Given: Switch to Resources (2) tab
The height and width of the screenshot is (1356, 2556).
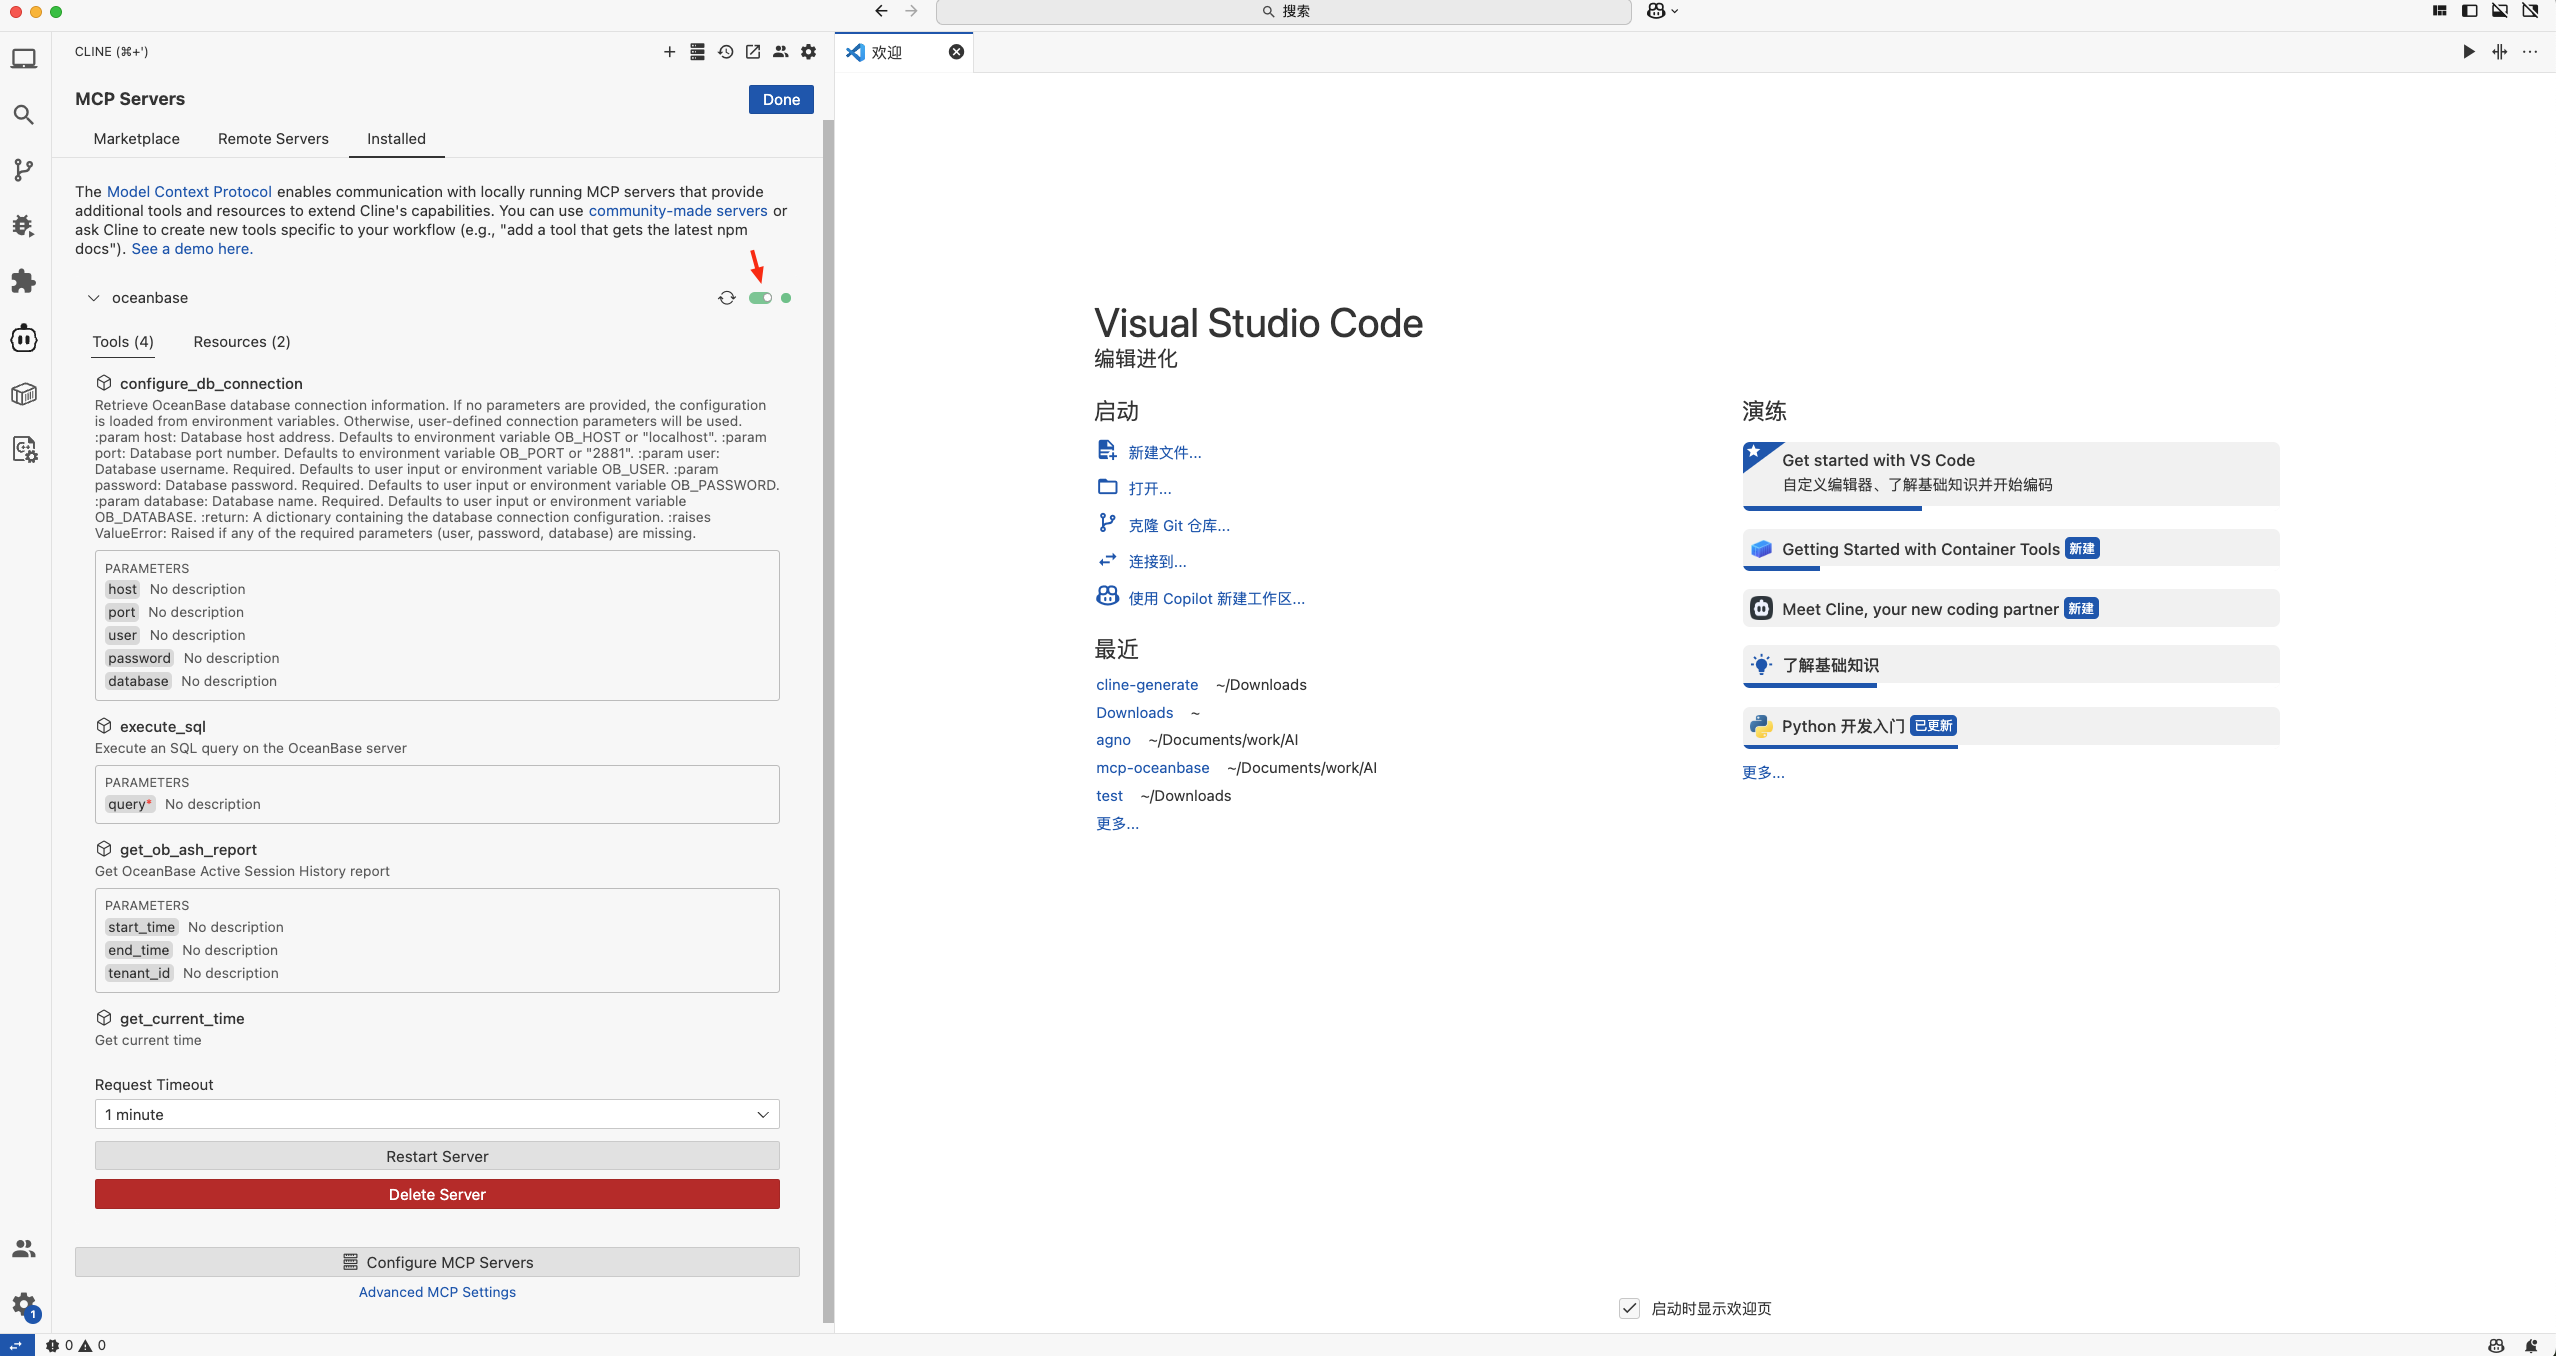Looking at the screenshot, I should point(242,342).
